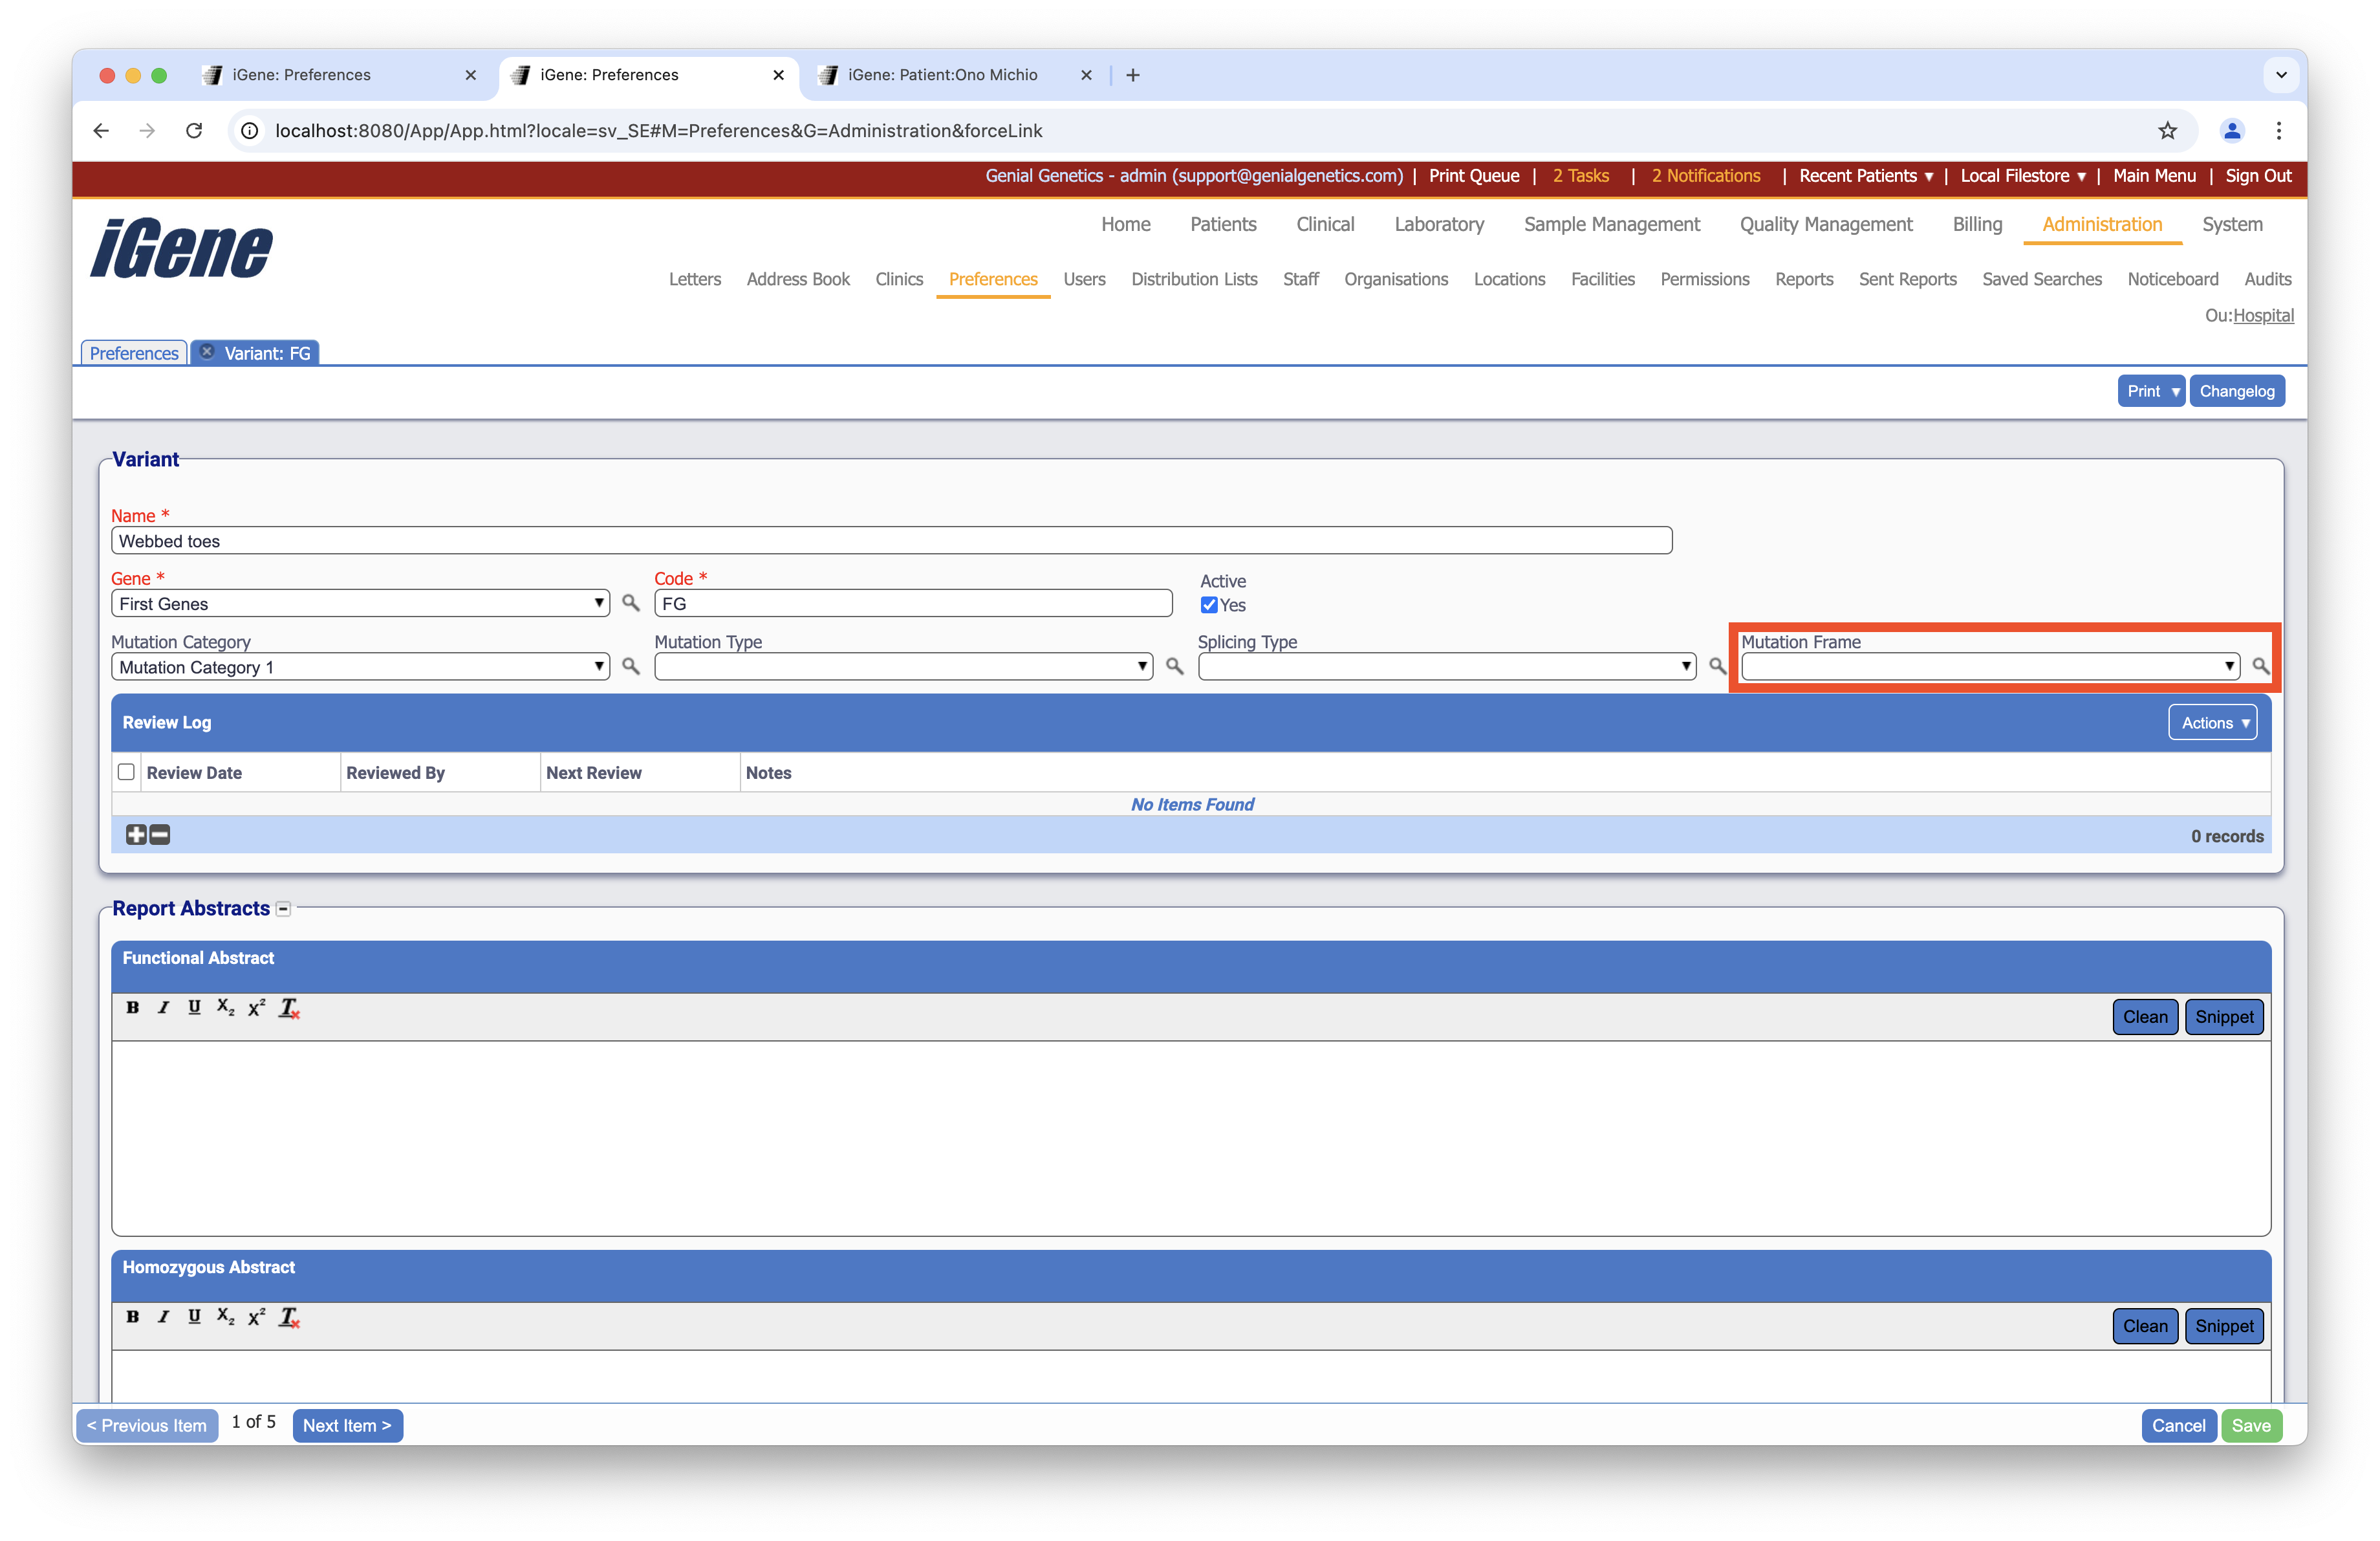The height and width of the screenshot is (1541, 2380).
Task: Go to Next Item
Action: tap(347, 1425)
